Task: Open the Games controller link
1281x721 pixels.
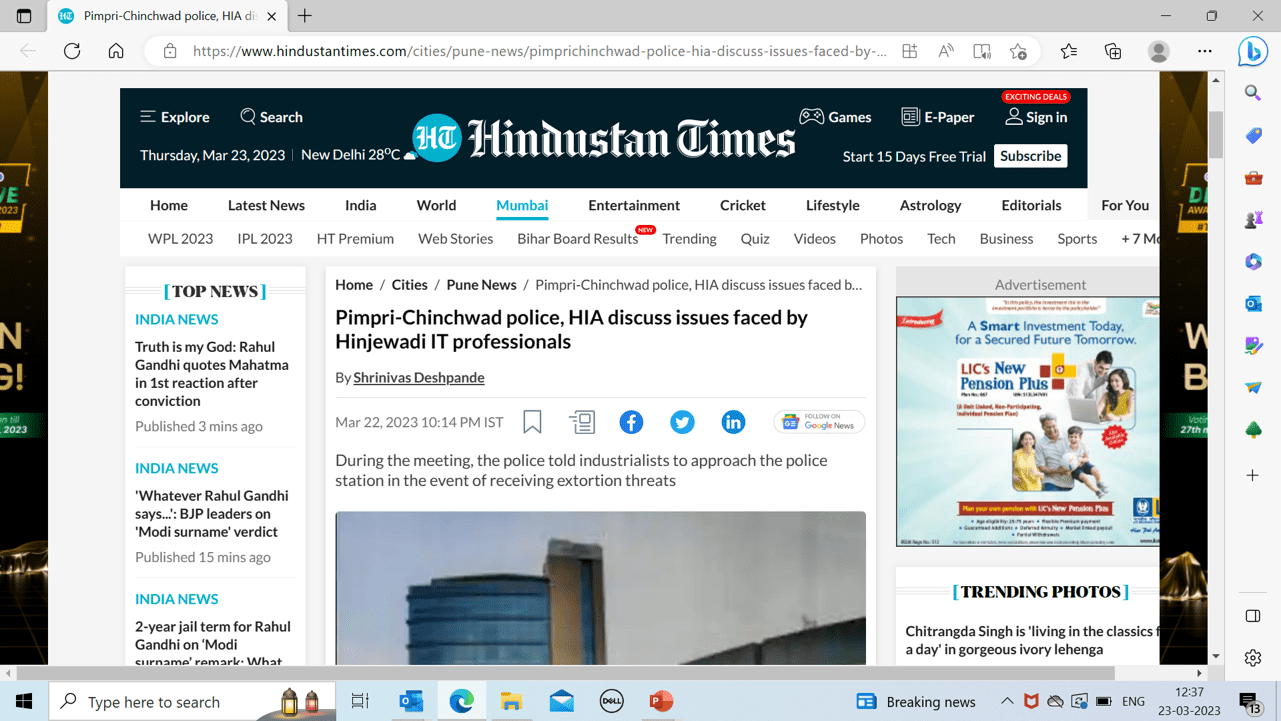Action: 835,117
